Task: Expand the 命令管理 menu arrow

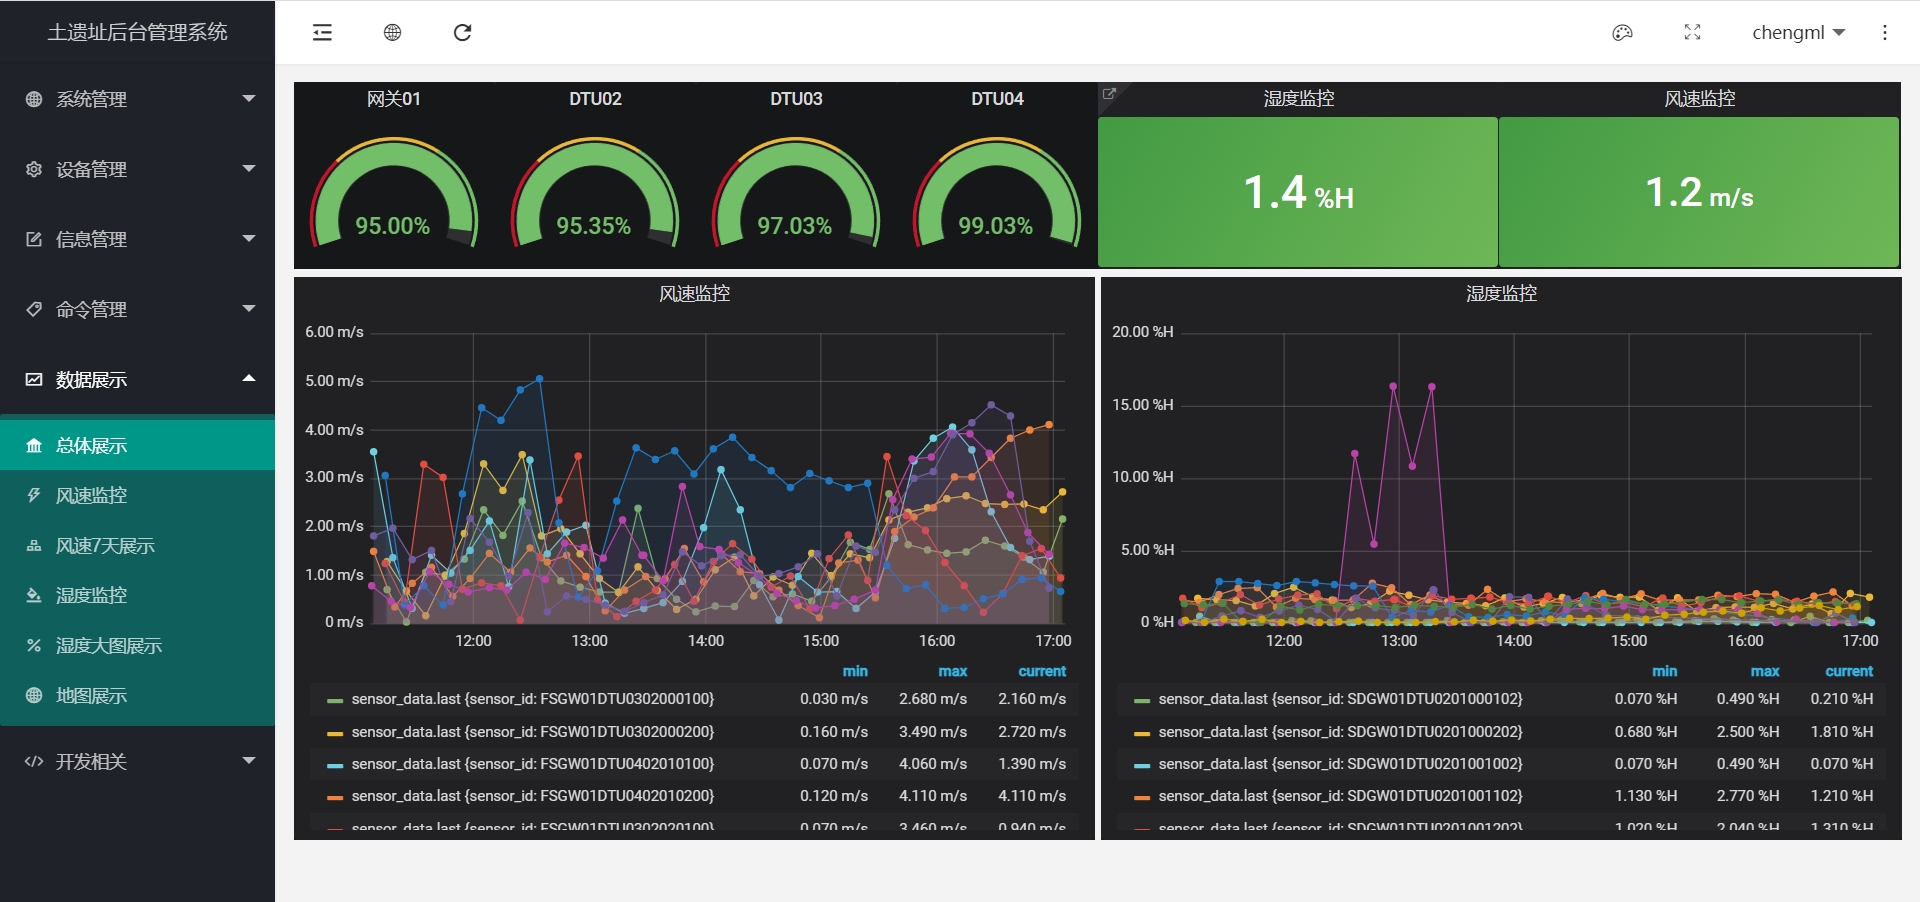Action: coord(249,308)
